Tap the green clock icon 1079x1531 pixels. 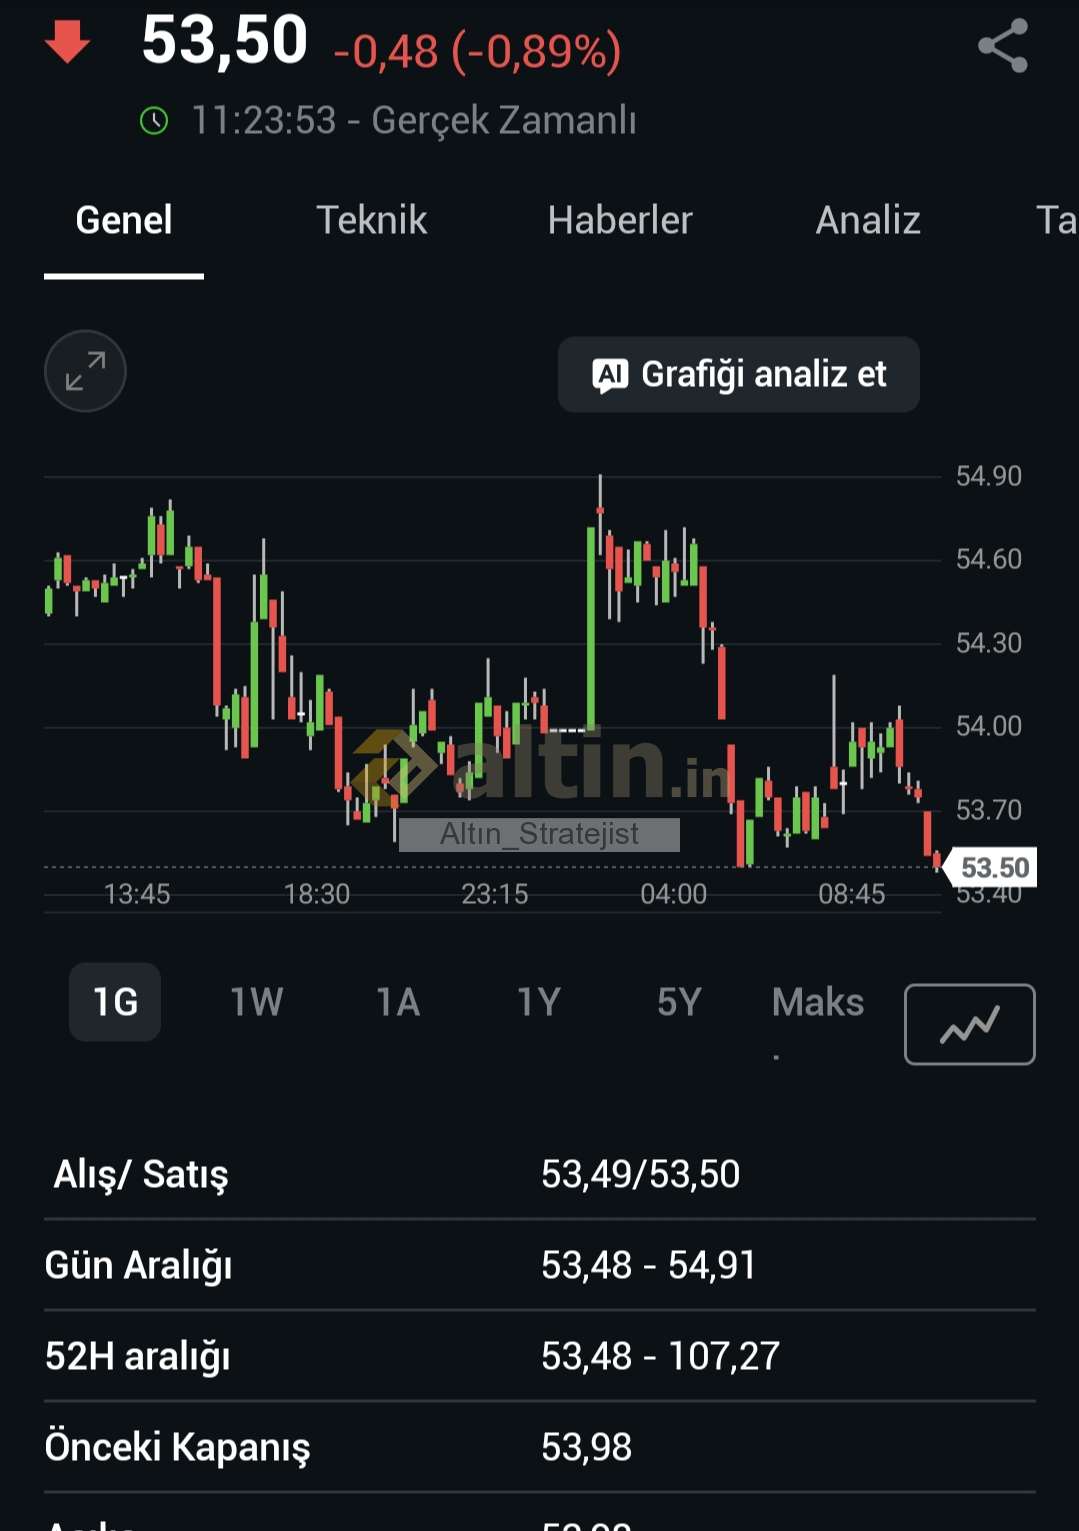[x=154, y=121]
